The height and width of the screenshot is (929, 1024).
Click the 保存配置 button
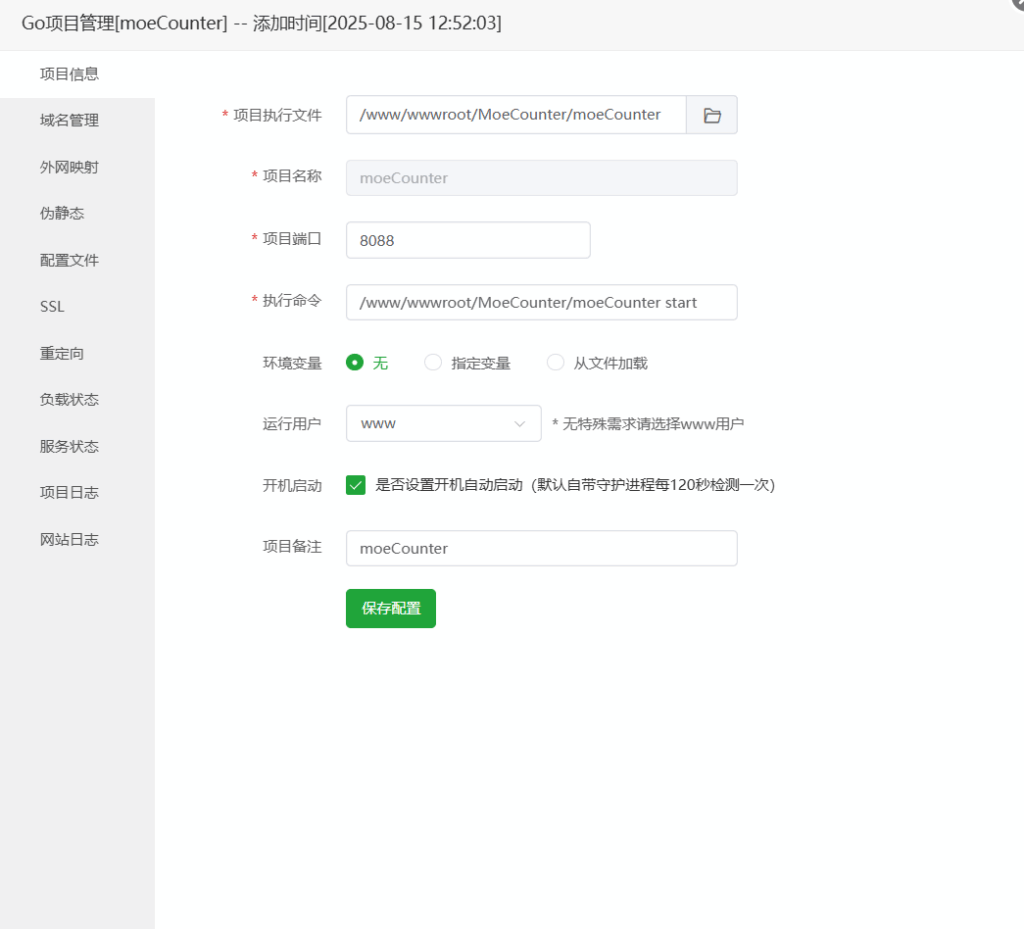point(391,608)
